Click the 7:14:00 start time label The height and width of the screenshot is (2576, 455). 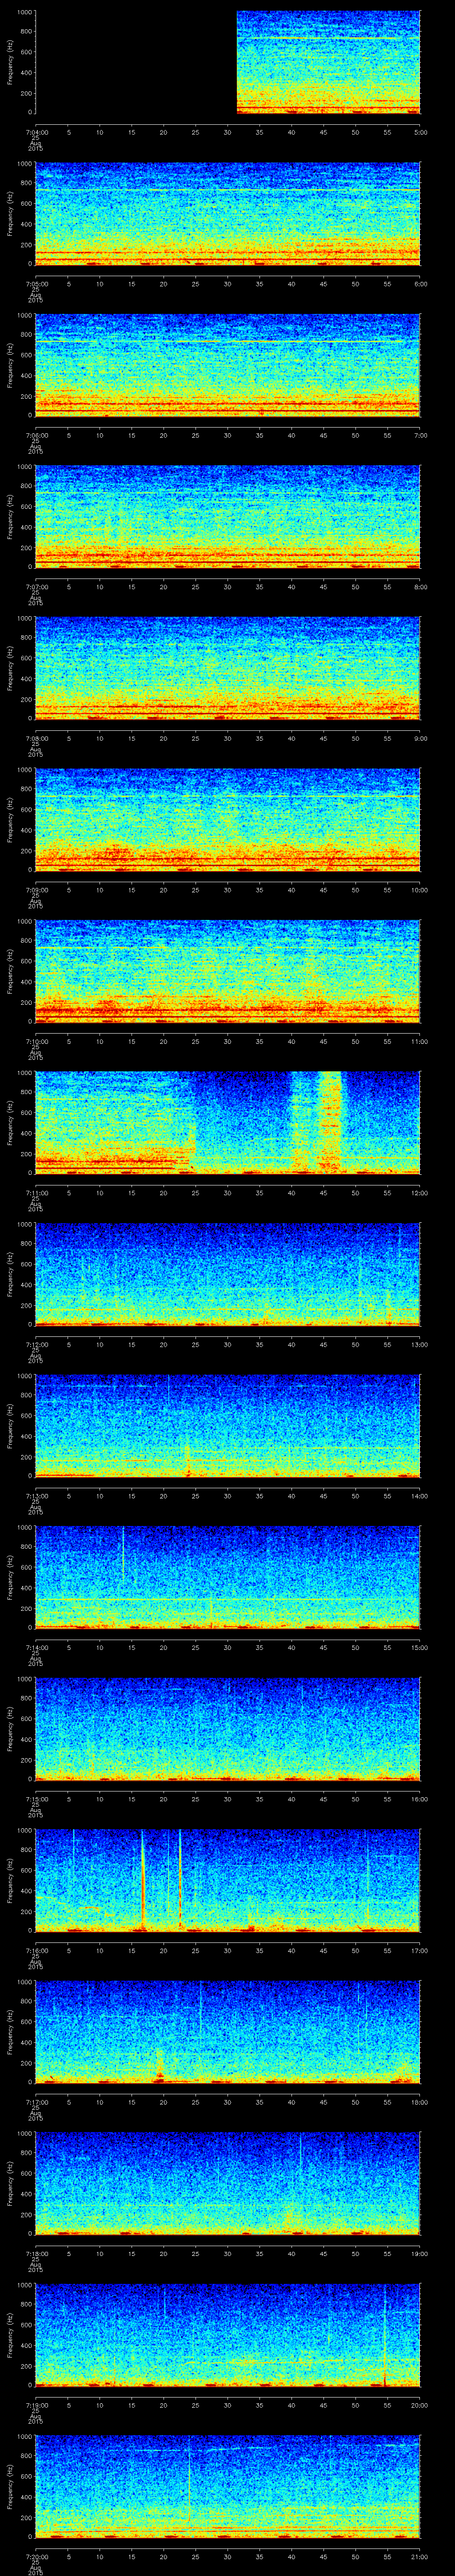pyautogui.click(x=36, y=1647)
